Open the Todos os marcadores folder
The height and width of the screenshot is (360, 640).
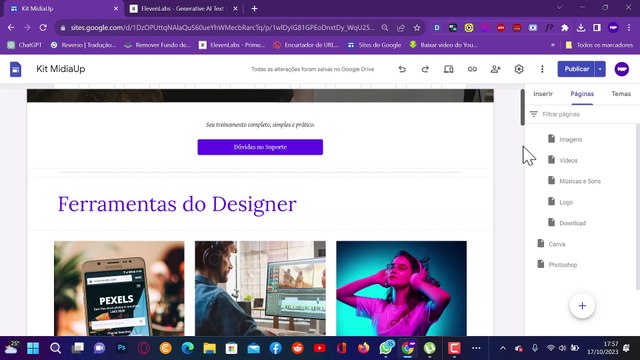click(600, 45)
